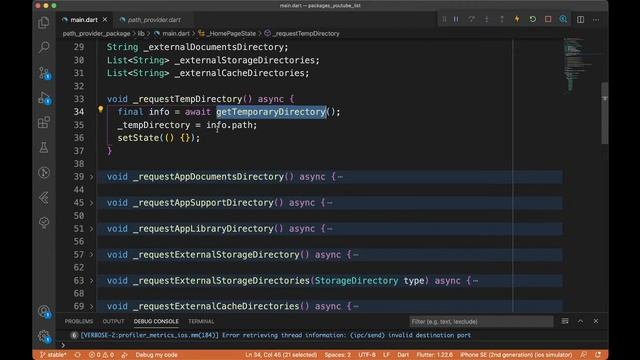Image resolution: width=640 pixels, height=360 pixels.
Task: Change end of line via LF
Action: pyautogui.click(x=386, y=355)
